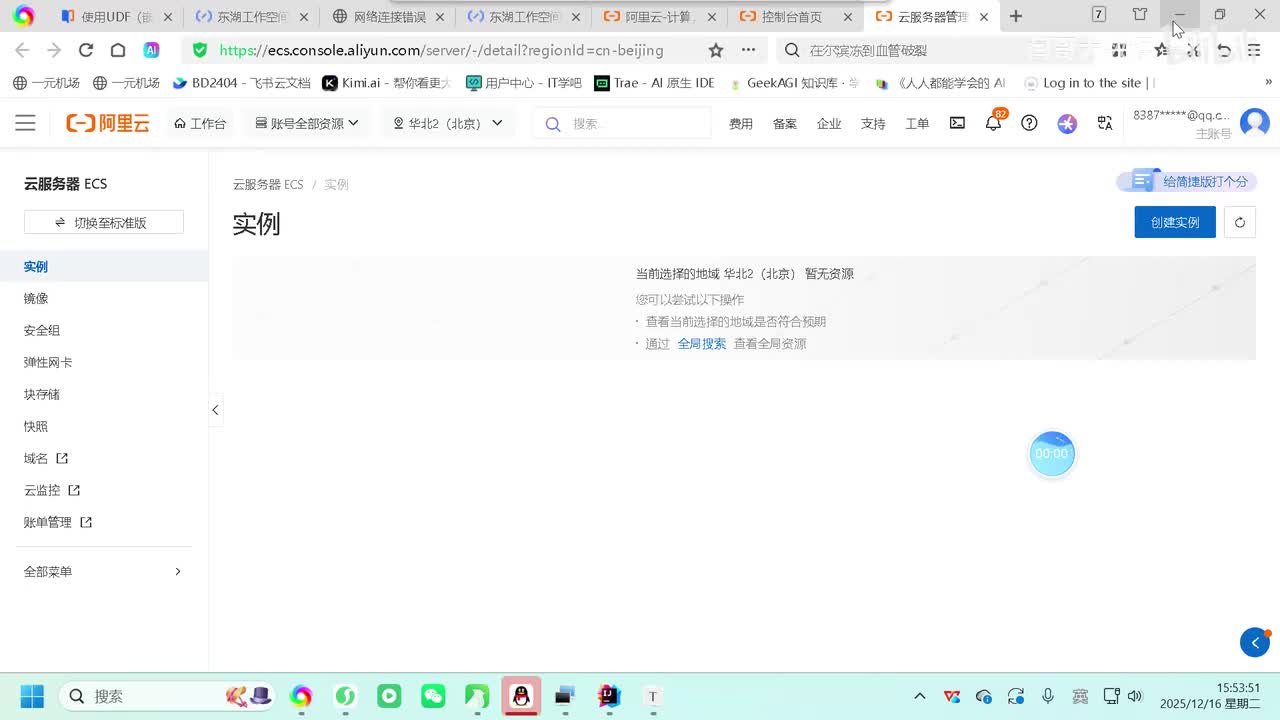Open the browser main menu icon
This screenshot has width=1280, height=720.
[1254, 50]
